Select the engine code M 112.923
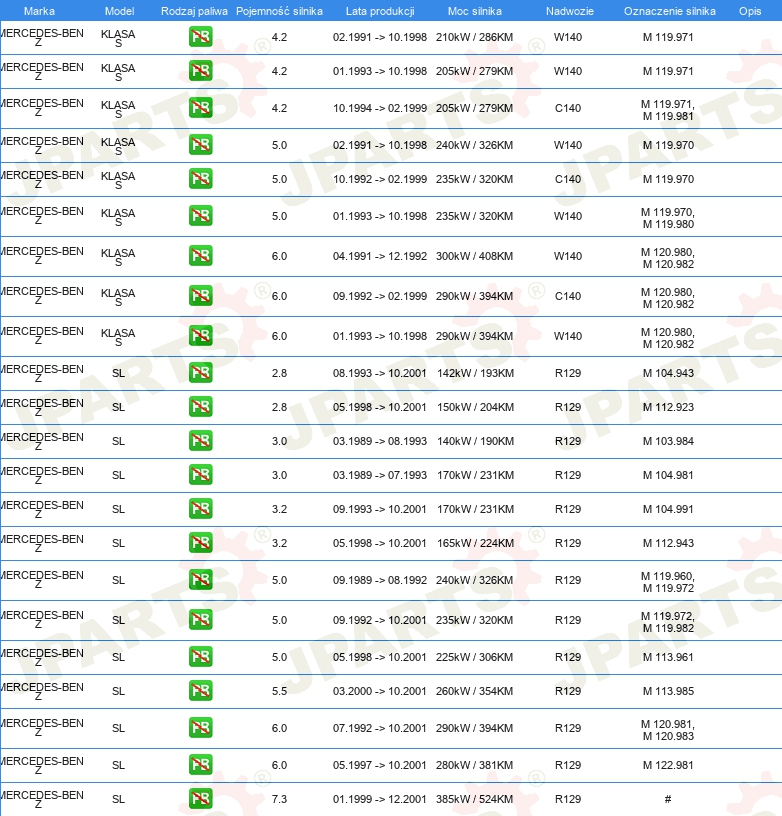Image resolution: width=782 pixels, height=816 pixels. tap(668, 406)
